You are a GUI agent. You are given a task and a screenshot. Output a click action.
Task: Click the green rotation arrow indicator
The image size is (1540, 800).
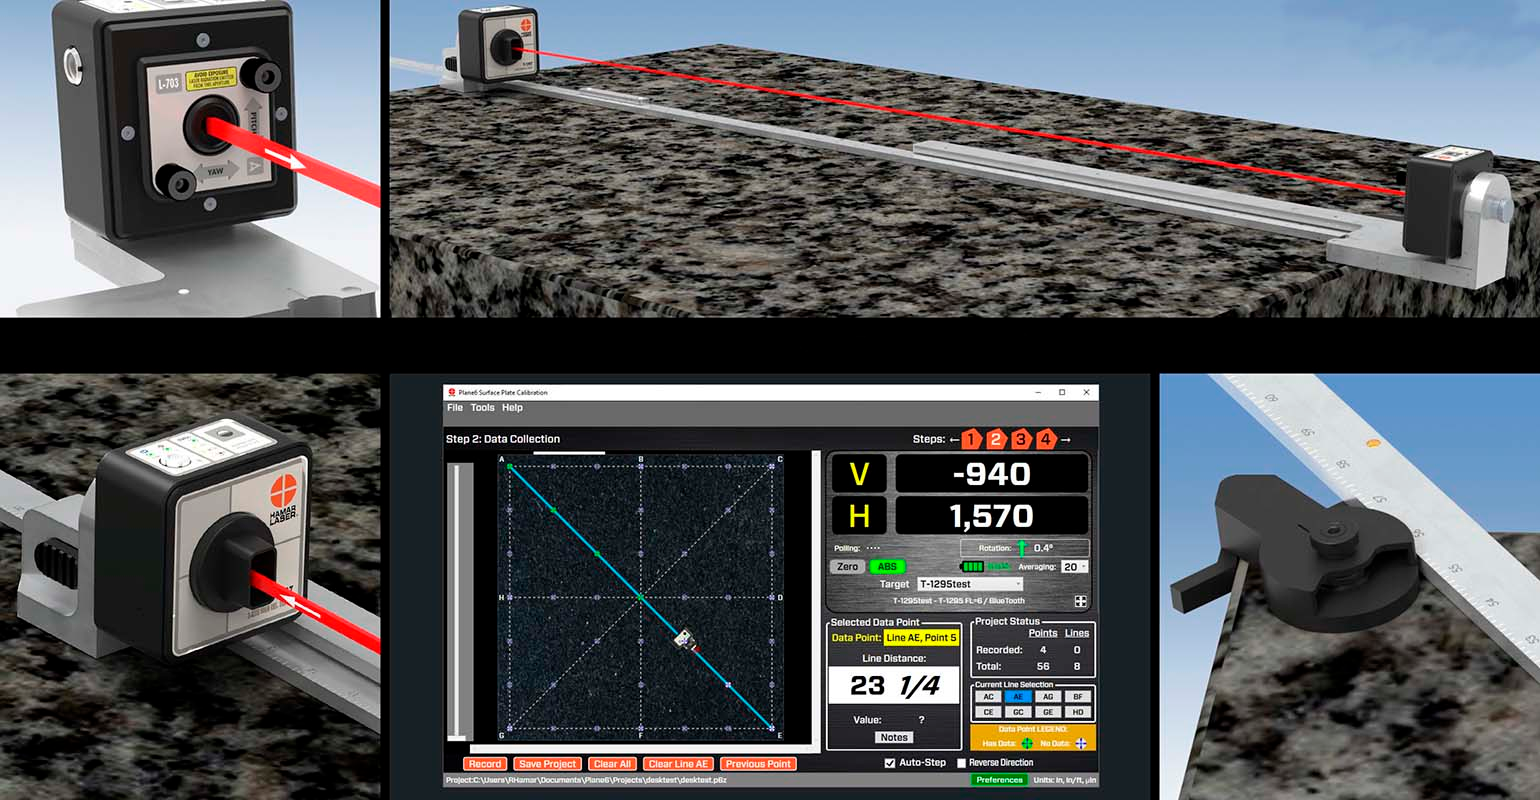tap(1022, 547)
